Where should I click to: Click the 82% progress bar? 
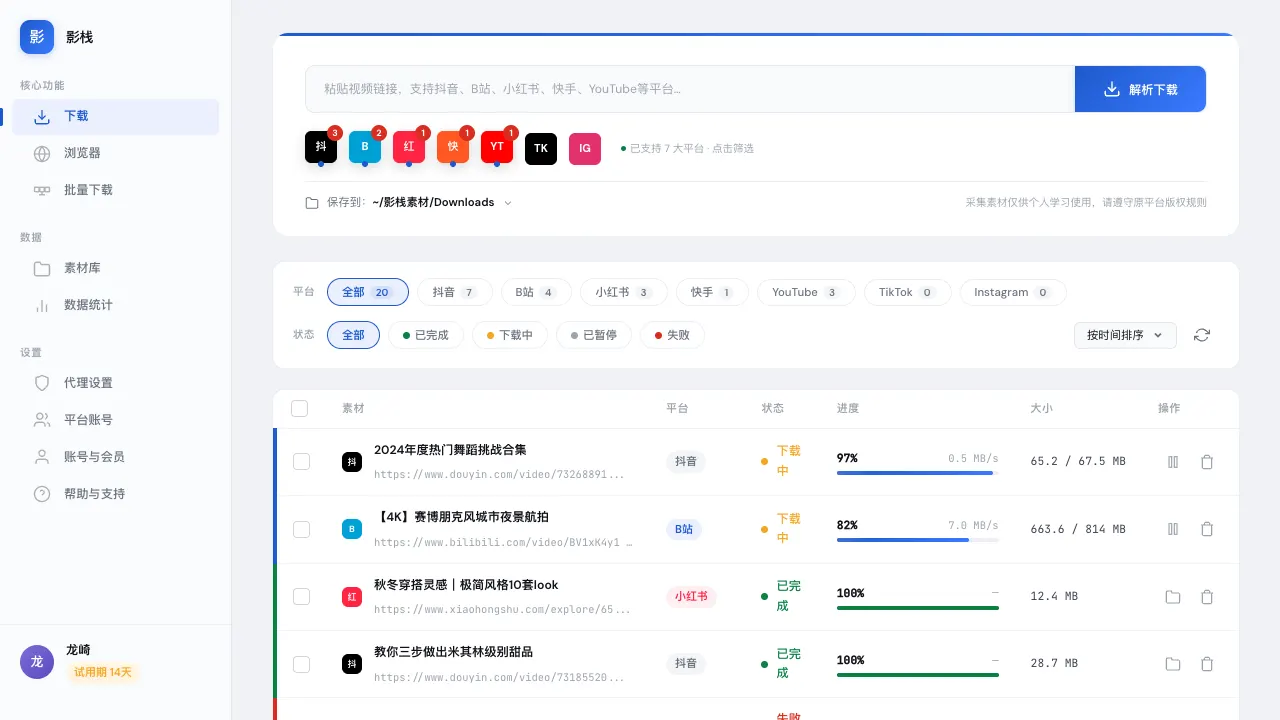(x=918, y=540)
